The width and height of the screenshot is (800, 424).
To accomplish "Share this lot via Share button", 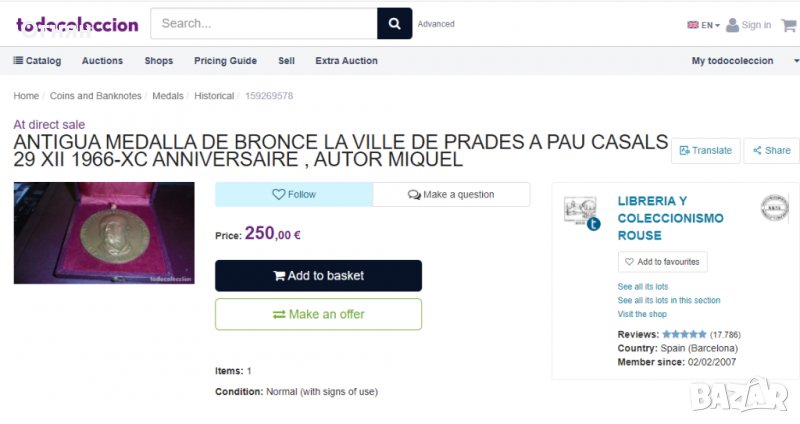I will (x=770, y=150).
